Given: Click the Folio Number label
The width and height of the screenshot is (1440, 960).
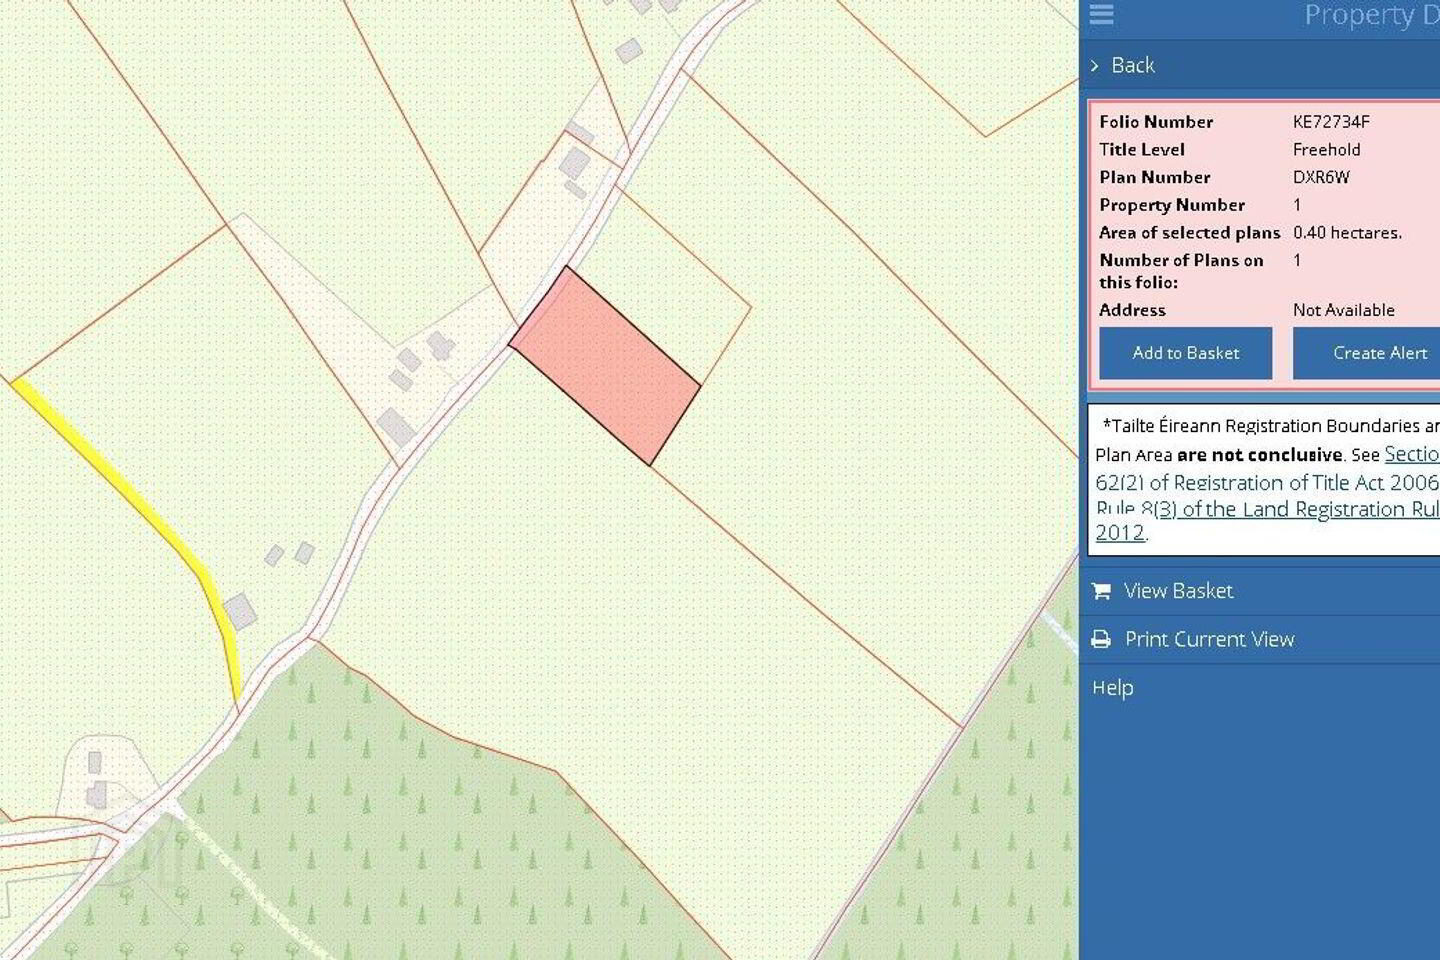Looking at the screenshot, I should (1156, 122).
